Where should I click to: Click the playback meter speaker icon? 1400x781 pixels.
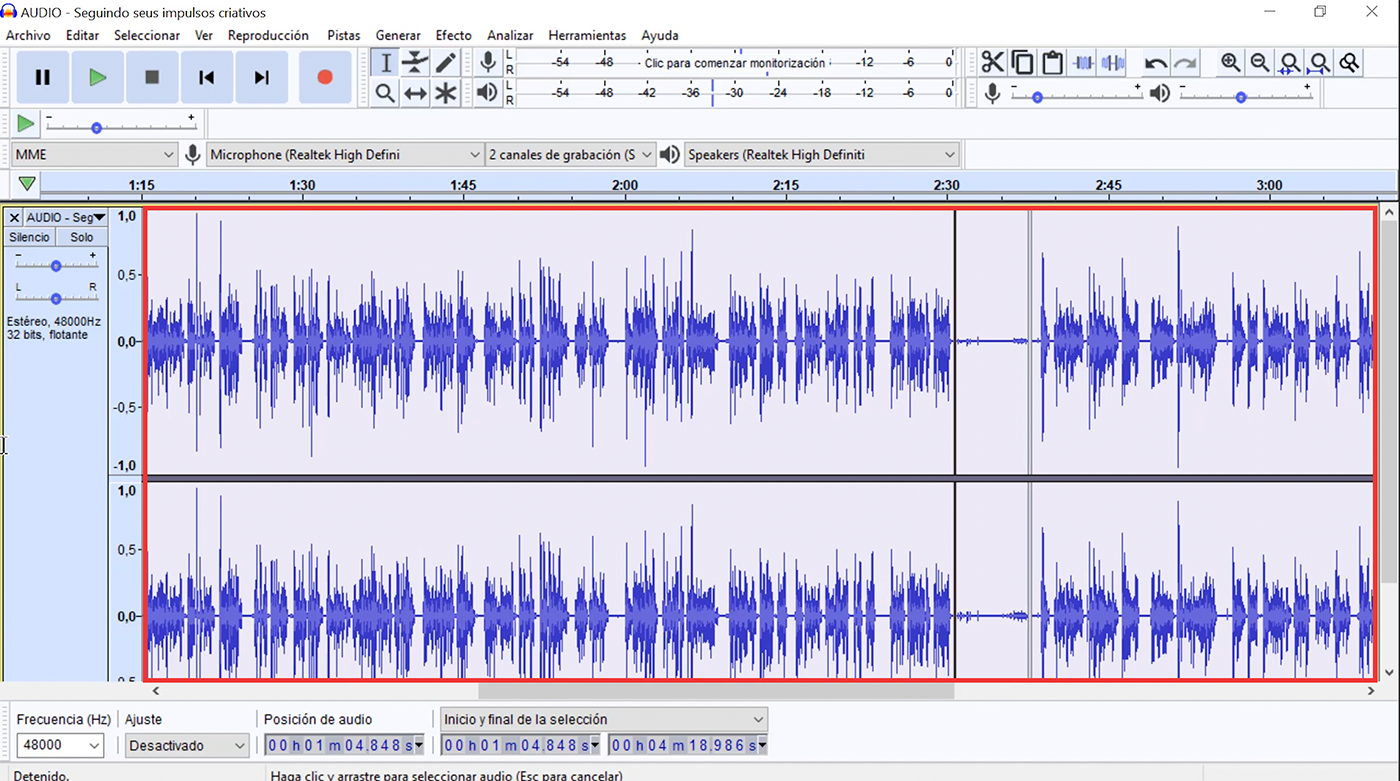pyautogui.click(x=487, y=93)
